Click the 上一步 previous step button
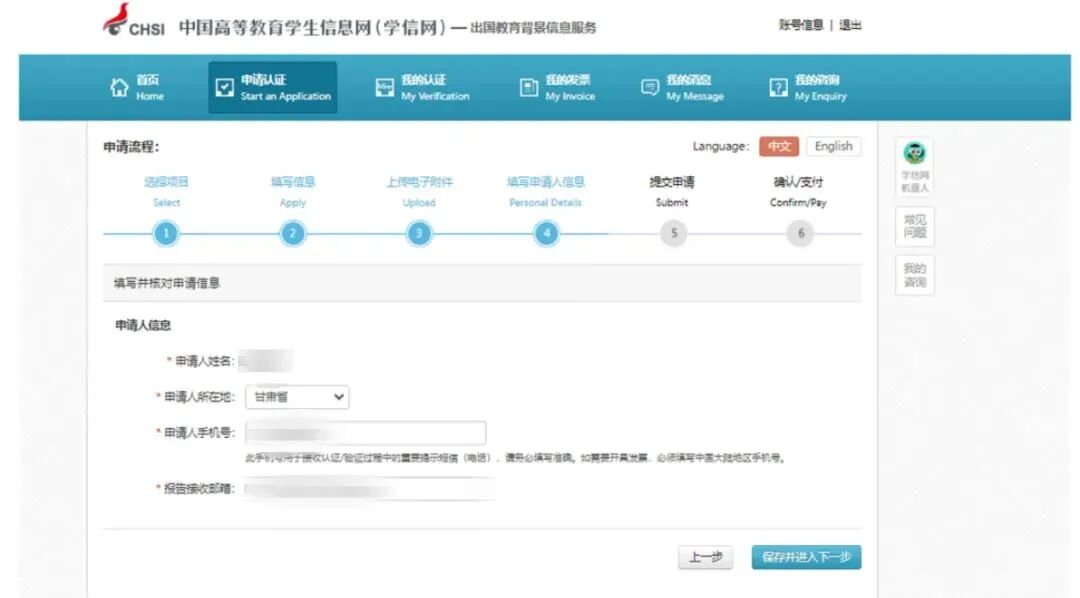The width and height of the screenshot is (1080, 598). [705, 557]
